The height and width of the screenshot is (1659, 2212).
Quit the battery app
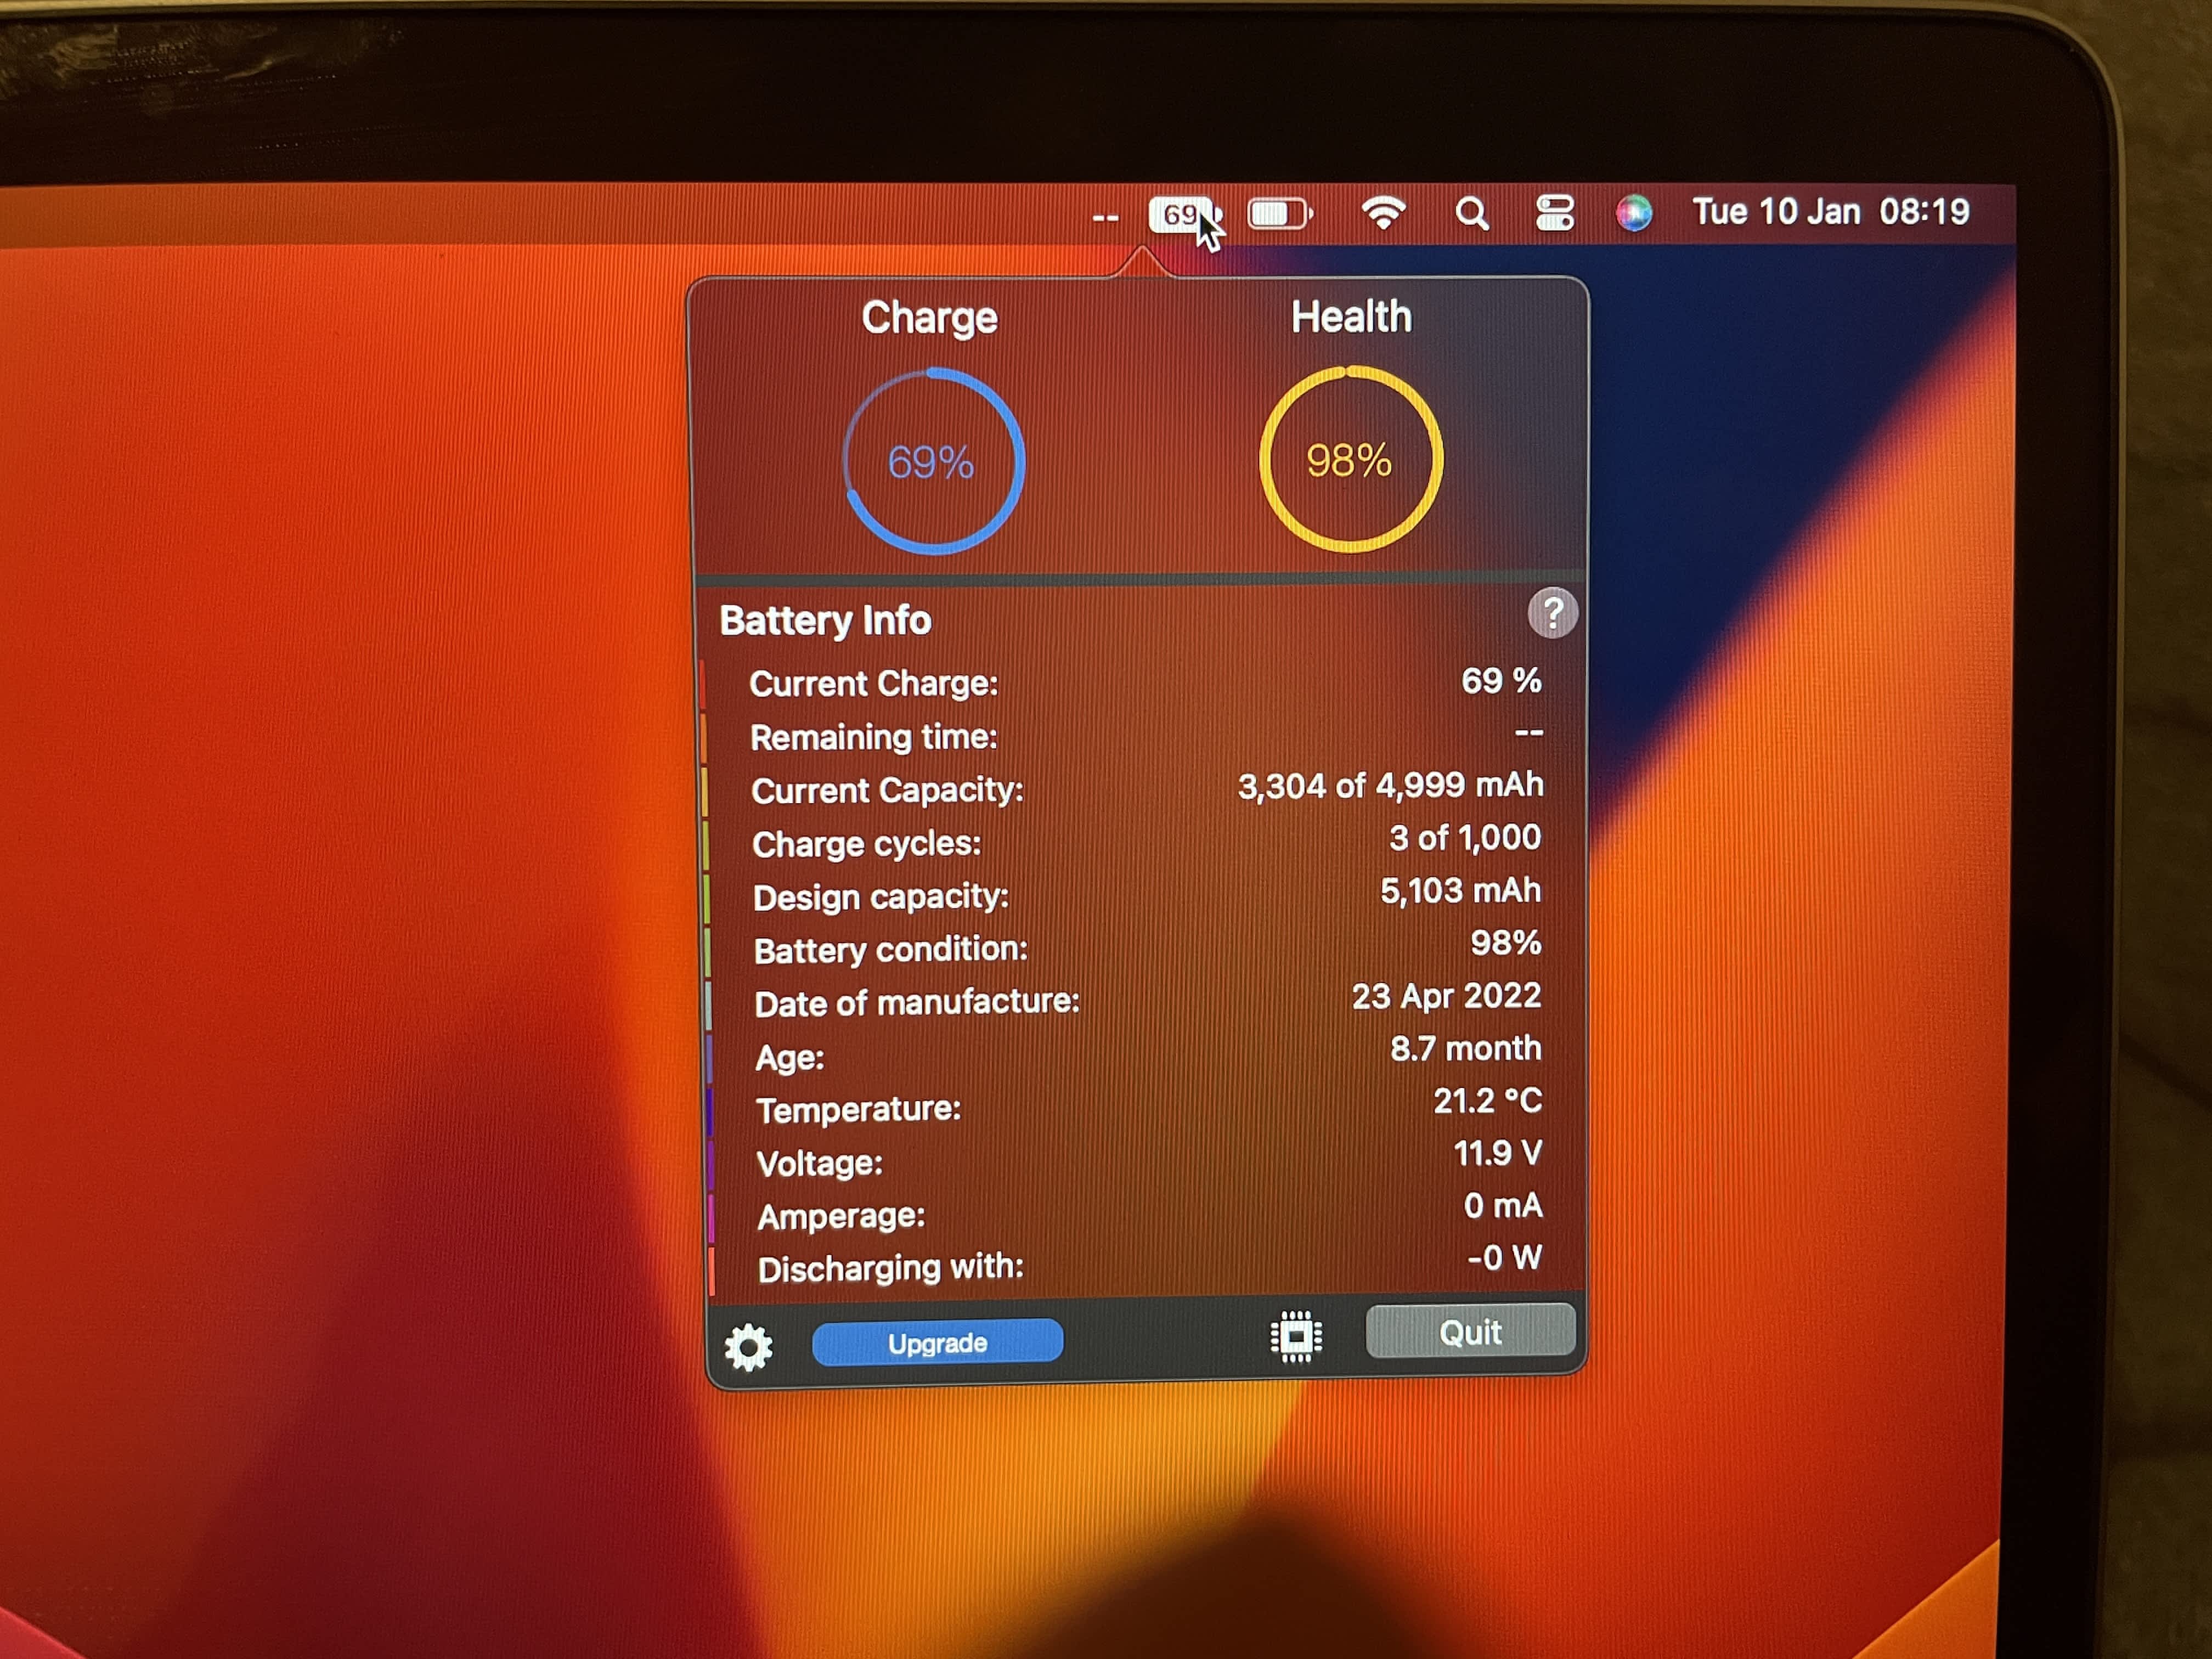coord(1470,1332)
